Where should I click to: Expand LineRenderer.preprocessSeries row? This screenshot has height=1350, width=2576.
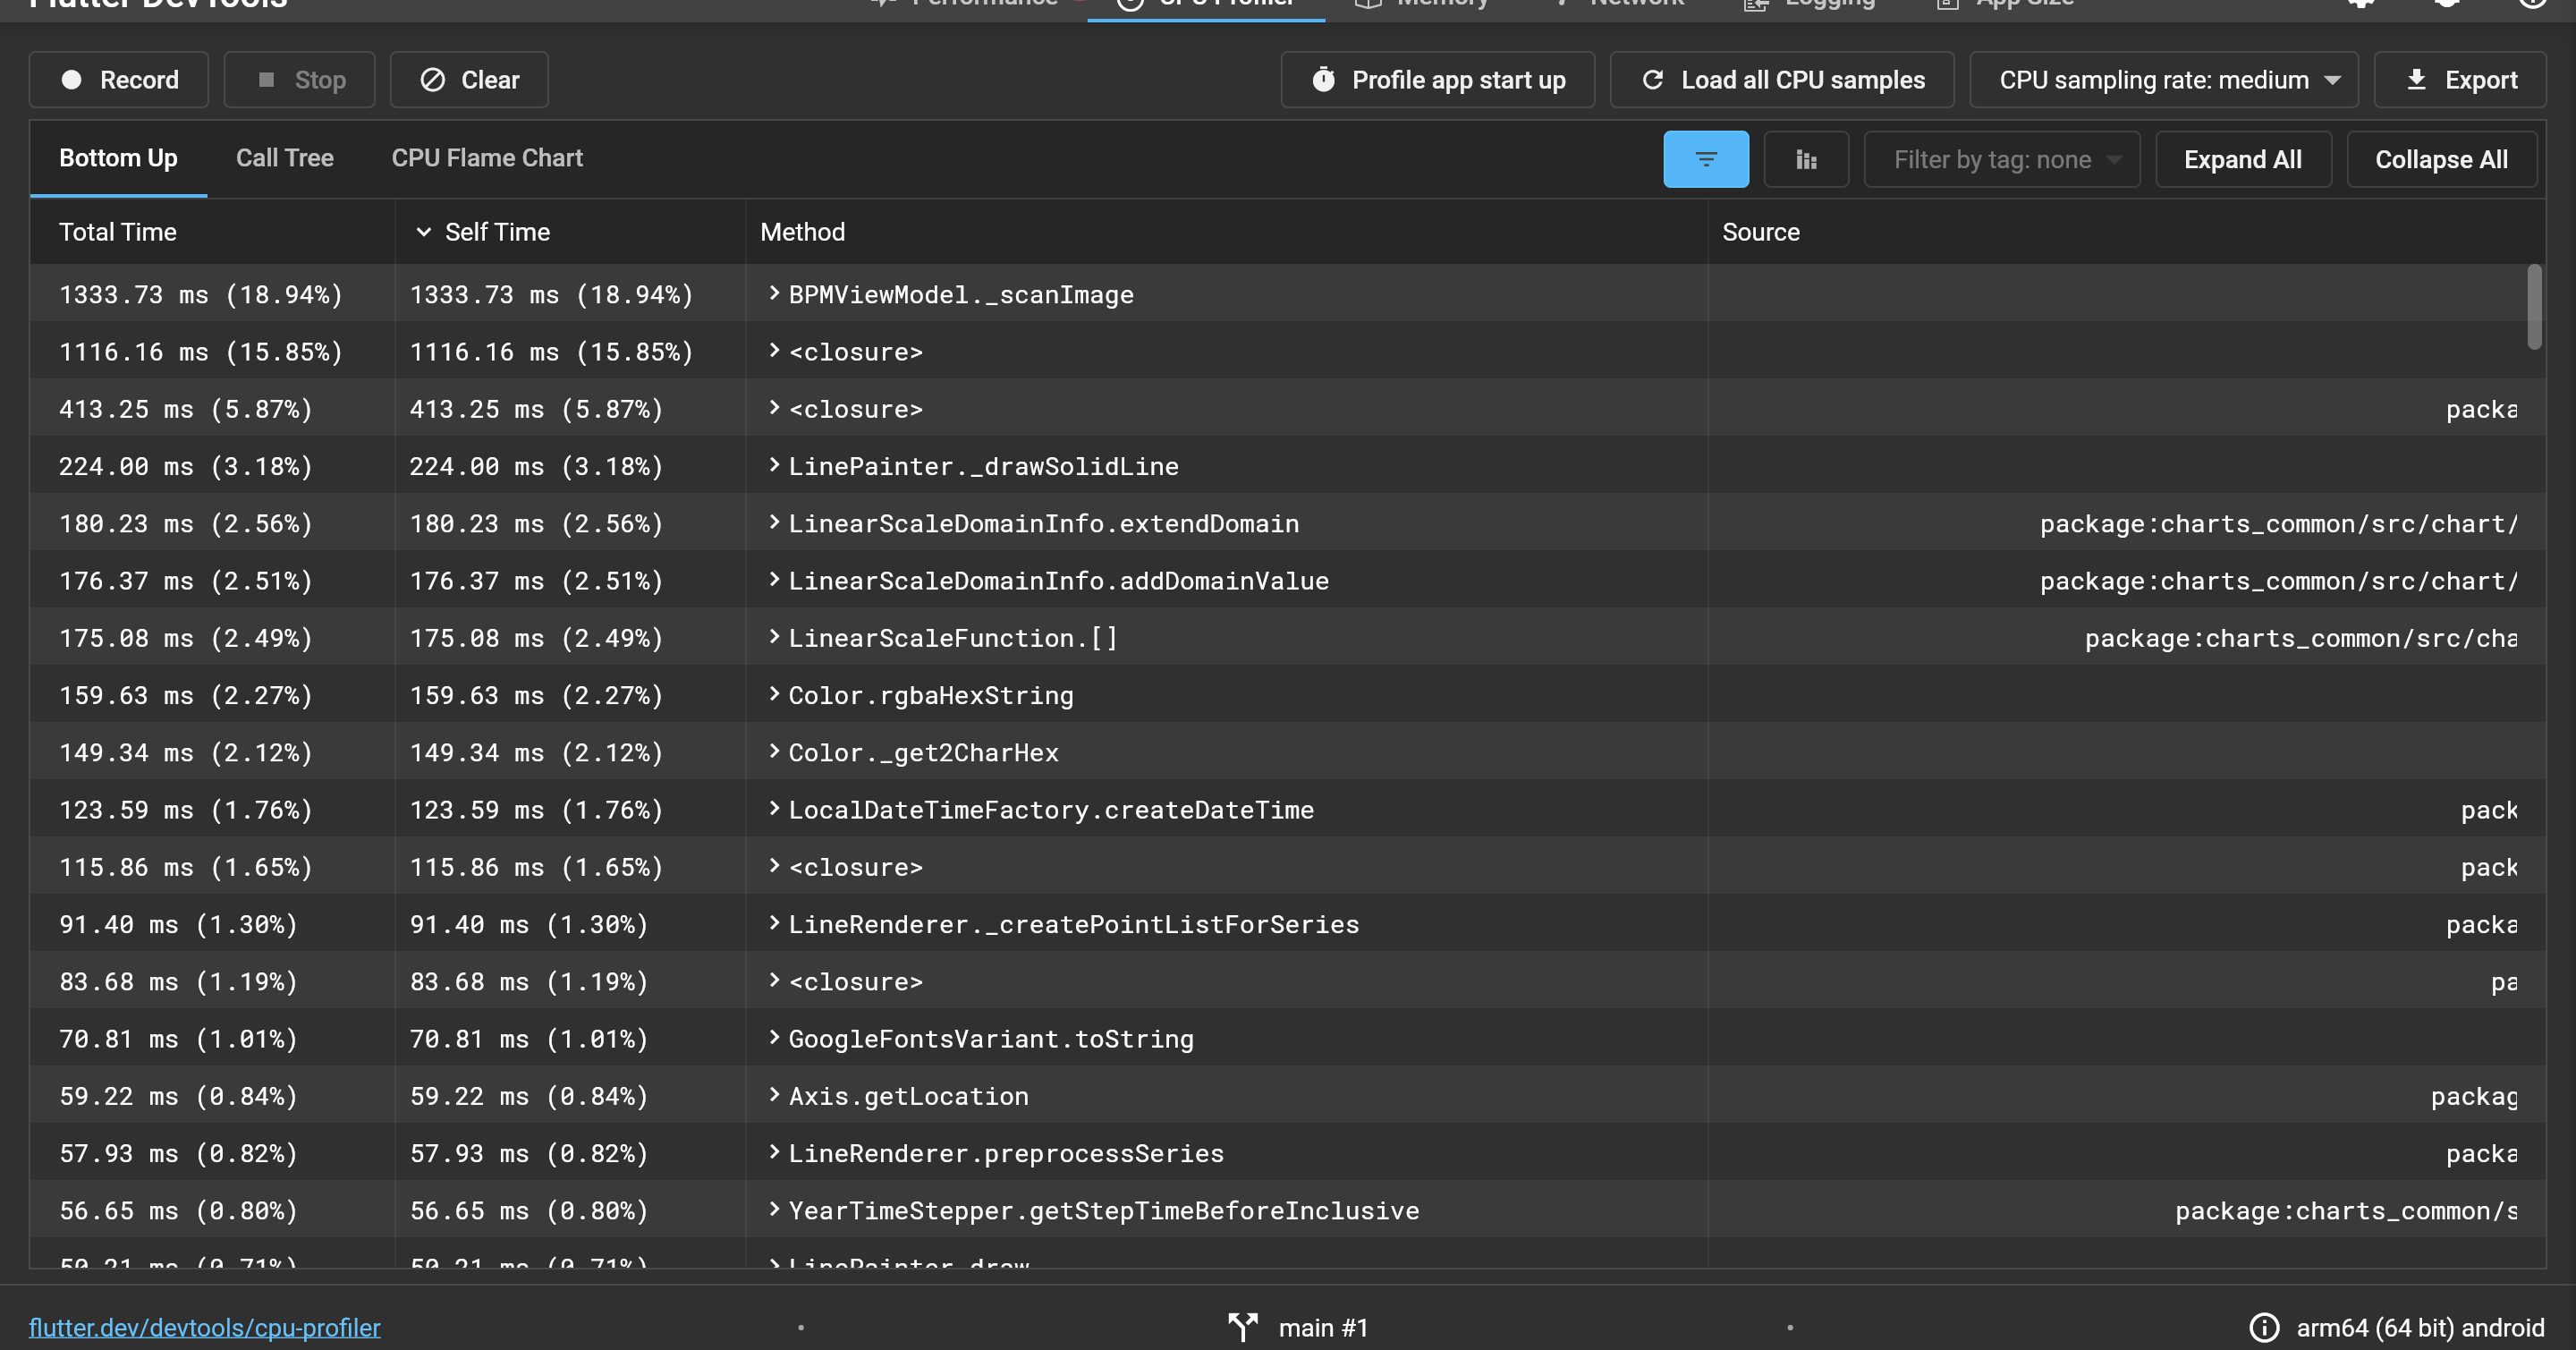pos(773,1152)
